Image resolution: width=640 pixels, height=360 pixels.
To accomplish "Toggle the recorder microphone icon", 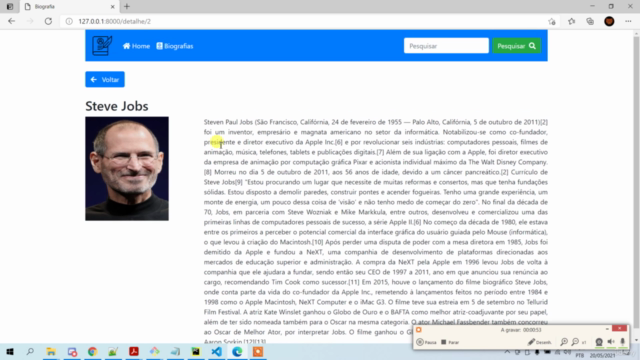I will point(622,342).
